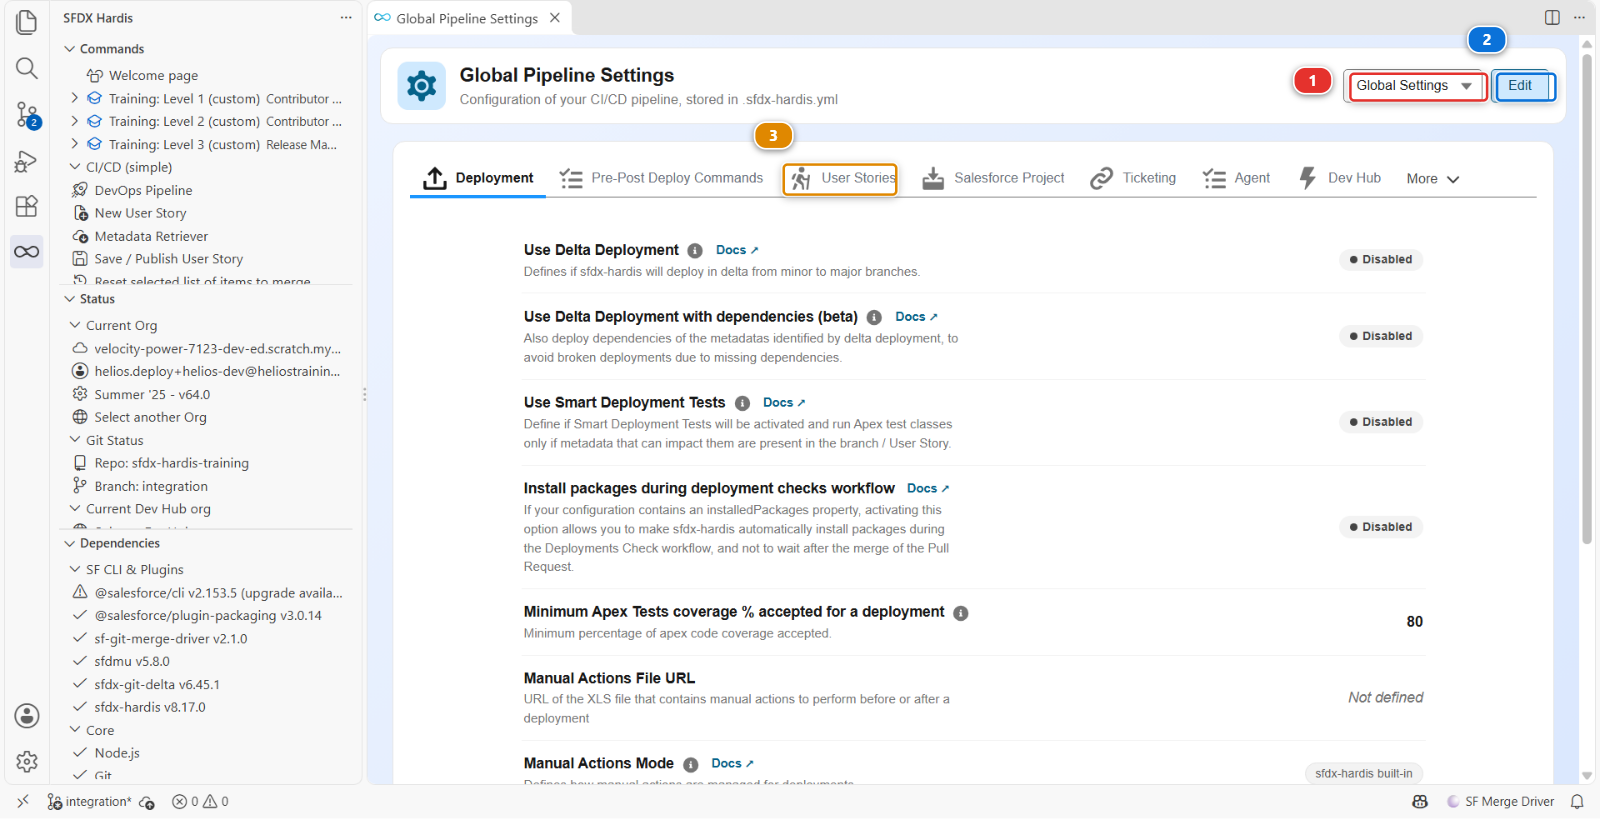
Task: Switch to the Deployment tab
Action: coord(478,178)
